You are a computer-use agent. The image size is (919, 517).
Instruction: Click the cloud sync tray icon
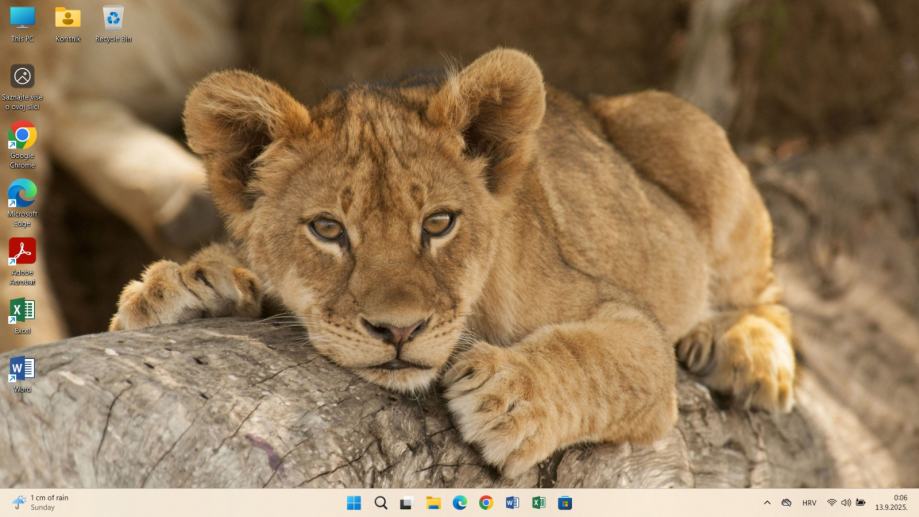coord(787,503)
